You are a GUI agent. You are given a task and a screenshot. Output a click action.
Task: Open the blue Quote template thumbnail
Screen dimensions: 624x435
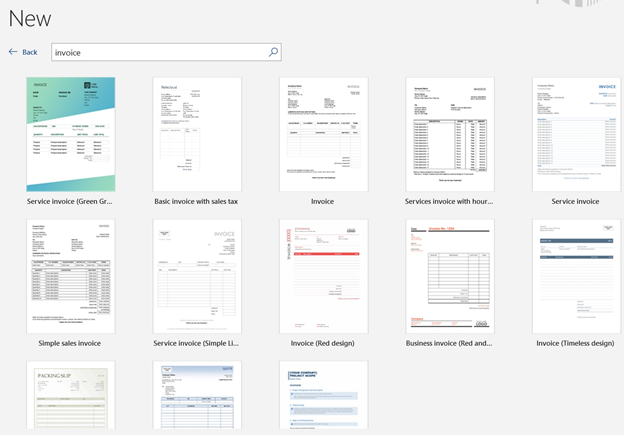click(x=197, y=395)
